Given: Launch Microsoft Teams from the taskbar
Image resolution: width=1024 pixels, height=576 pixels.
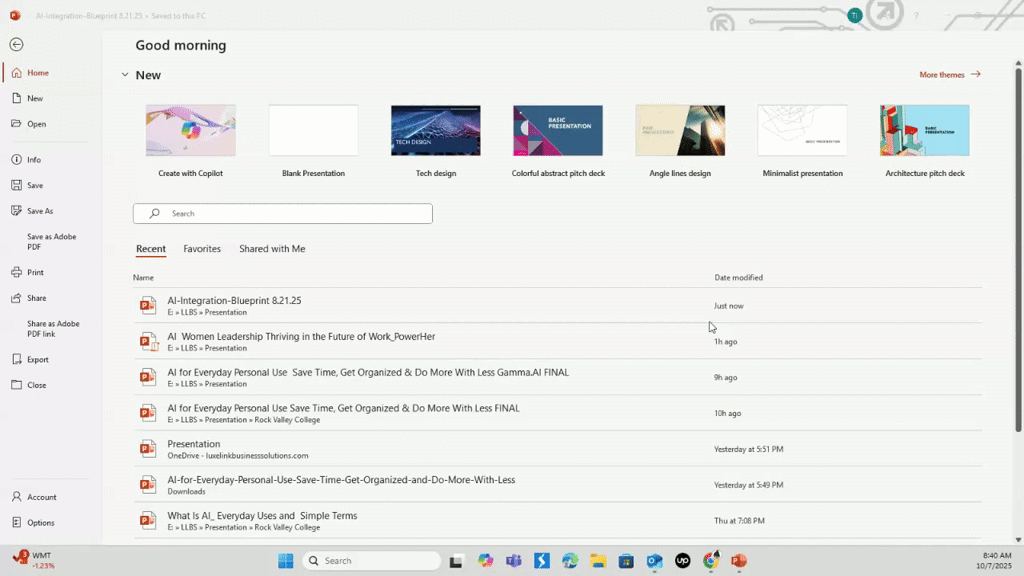Looking at the screenshot, I should click(513, 560).
